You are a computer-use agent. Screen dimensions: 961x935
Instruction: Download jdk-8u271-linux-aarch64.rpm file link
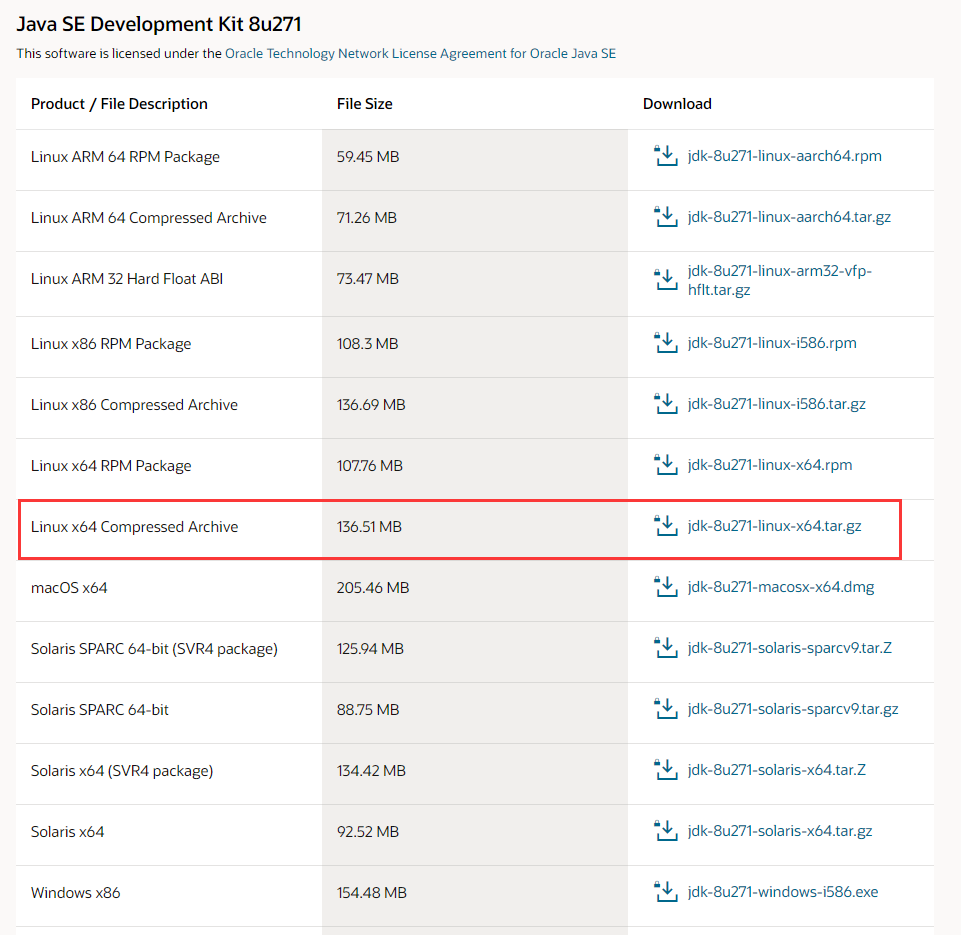784,156
